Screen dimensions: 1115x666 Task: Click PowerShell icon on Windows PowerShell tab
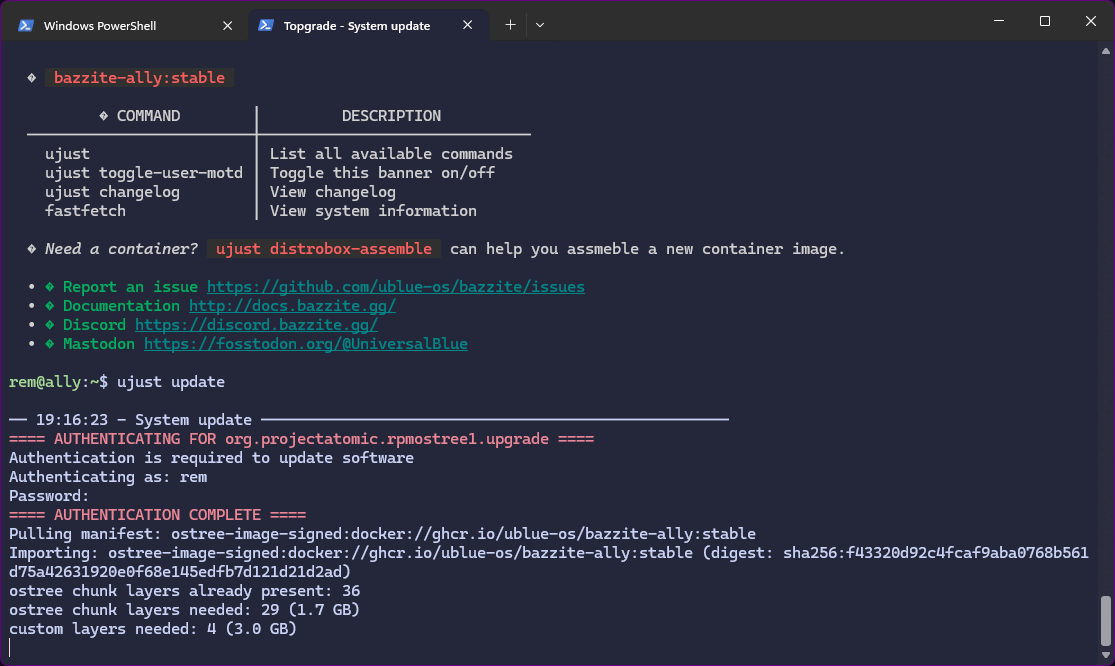pos(26,26)
